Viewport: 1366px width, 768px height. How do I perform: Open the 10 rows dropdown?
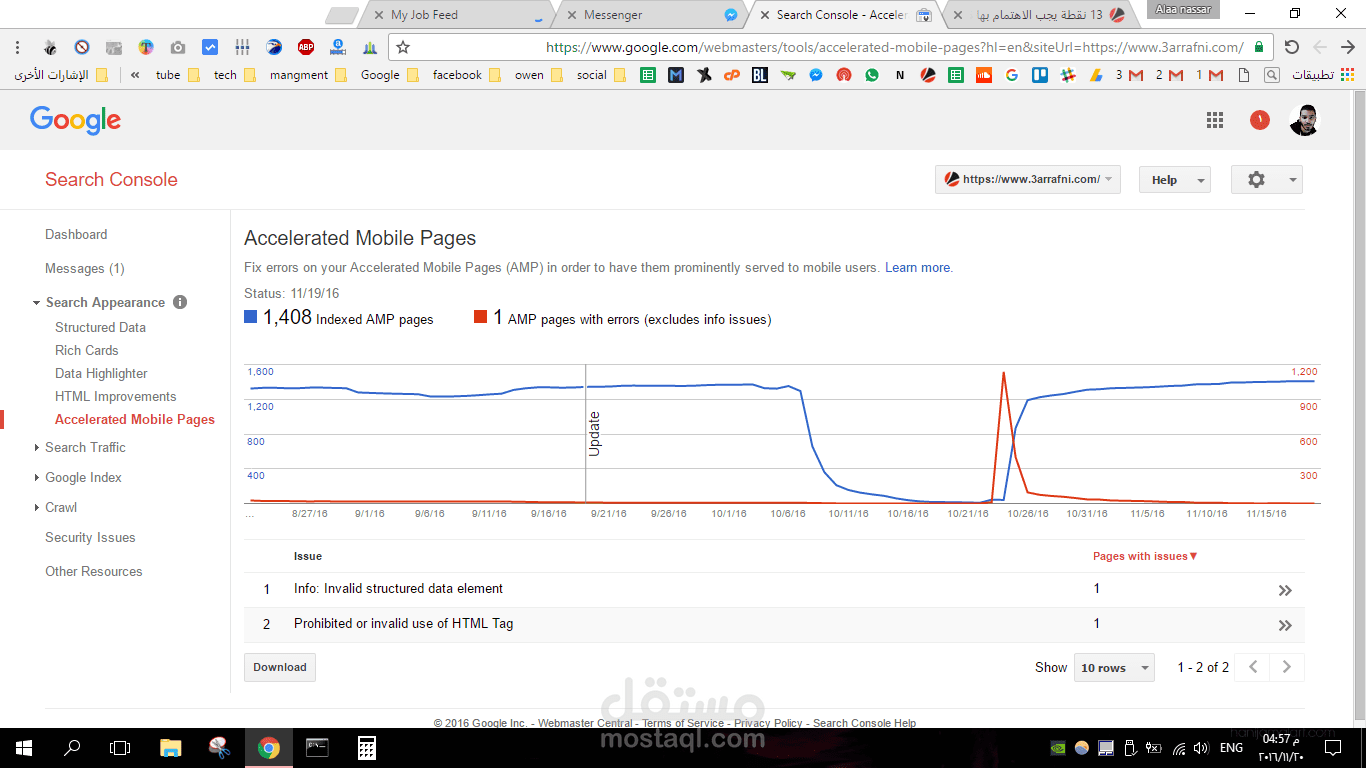1114,667
